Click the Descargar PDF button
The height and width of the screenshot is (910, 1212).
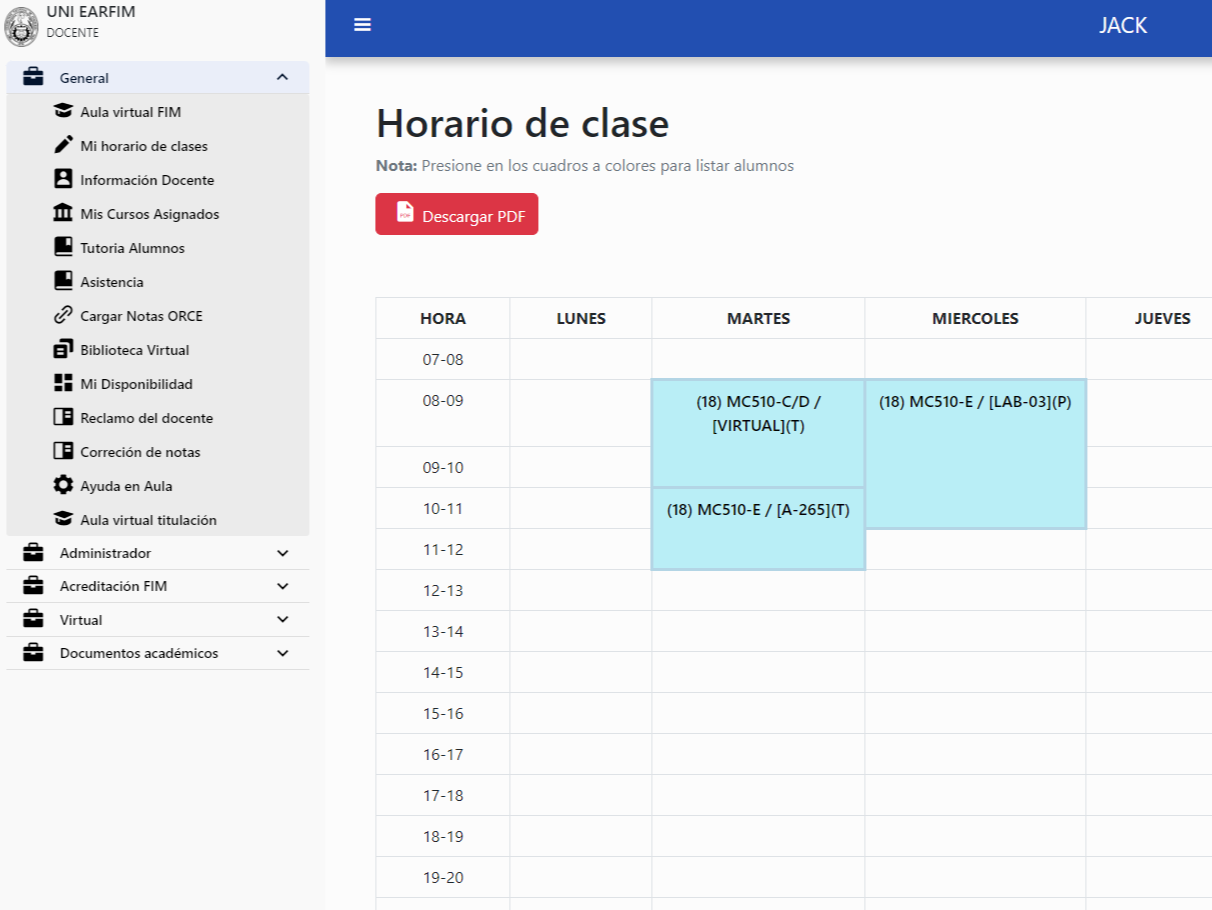coord(456,213)
